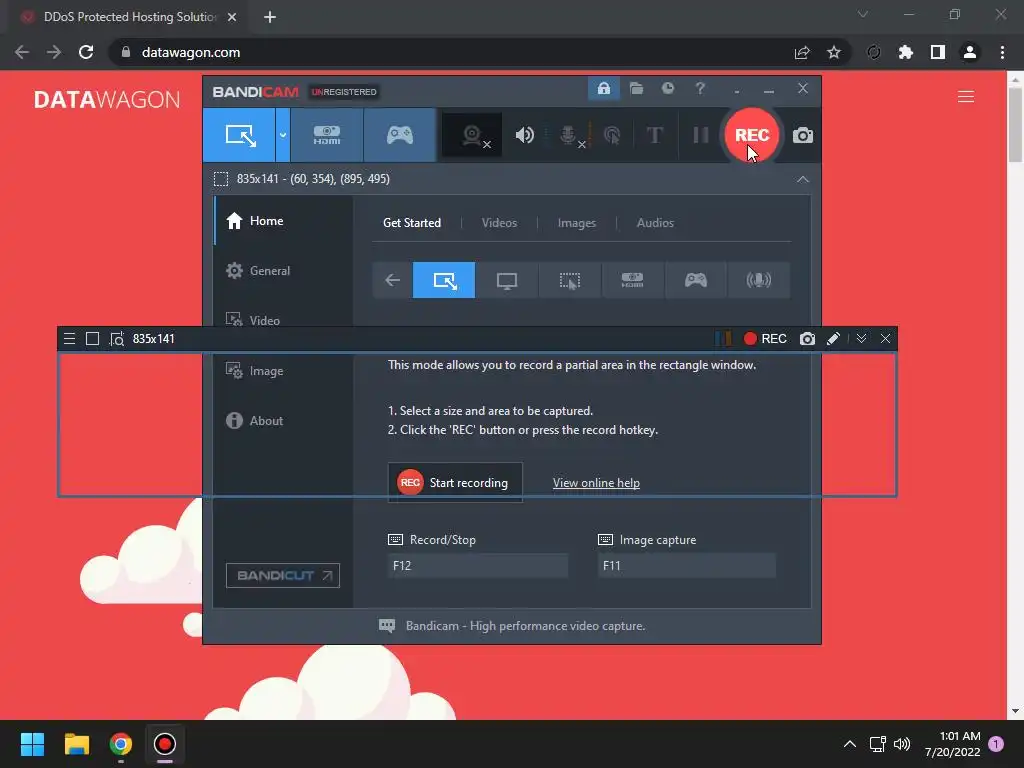Switch to the Get Started tab
This screenshot has height=768, width=1024.
411,223
